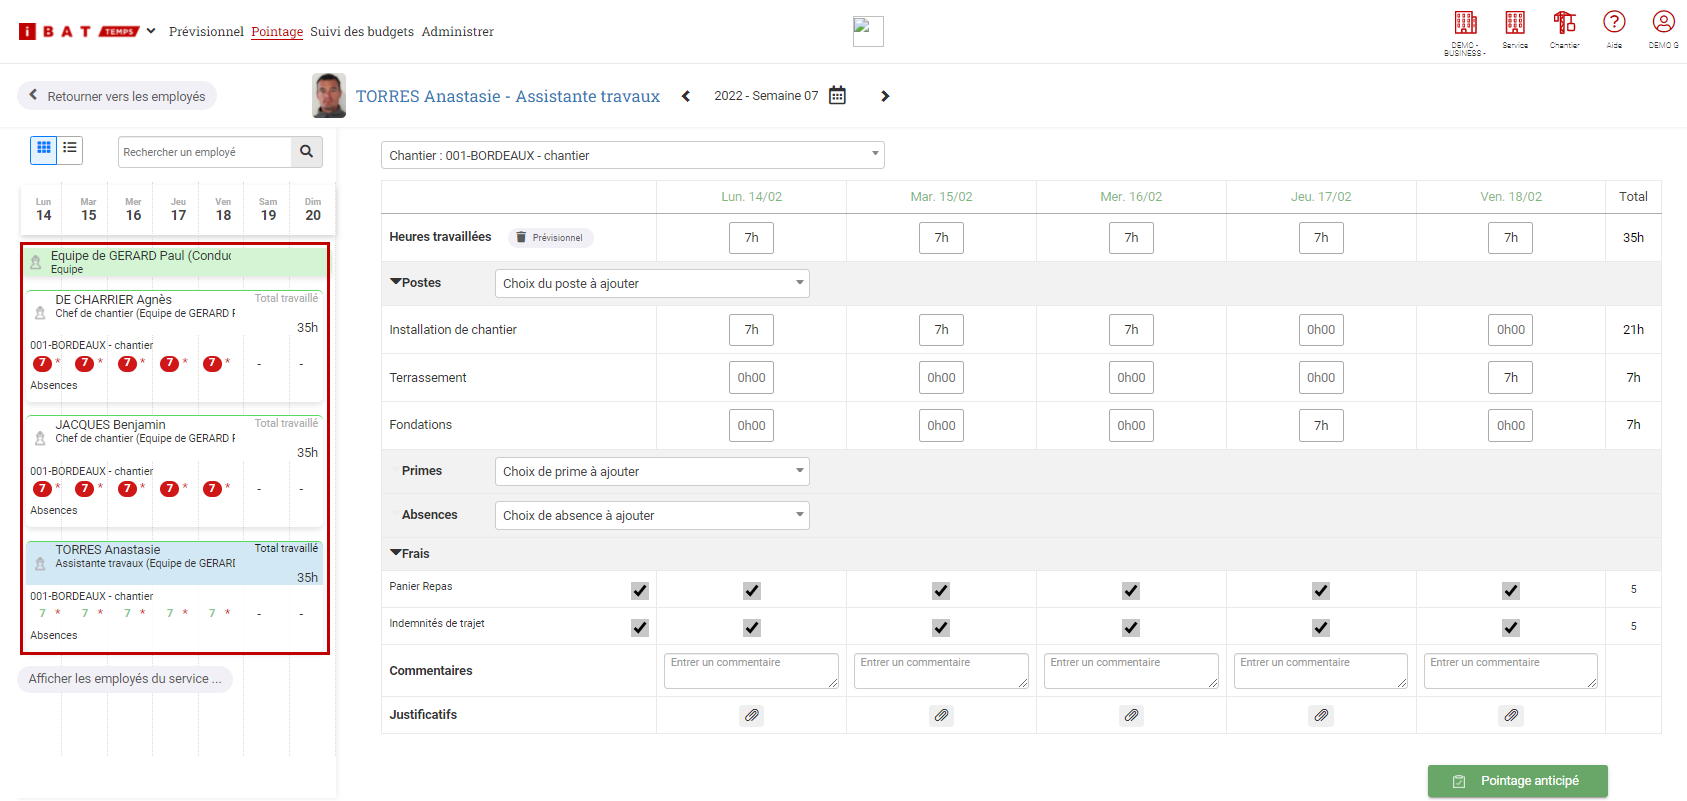The height and width of the screenshot is (801, 1687).
Task: Toggle Panier Repas checkbox for Lun. 14/02
Action: click(x=752, y=591)
